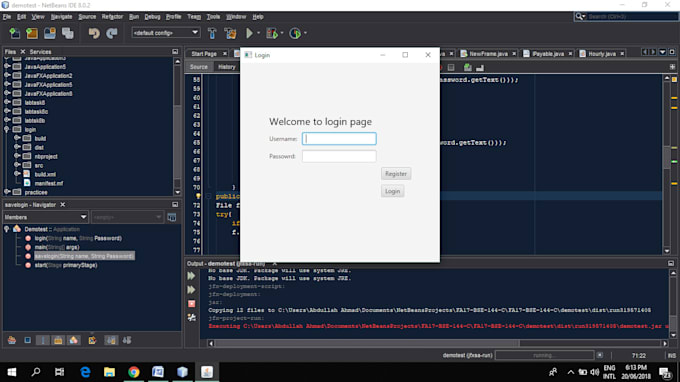
Task: Open the Navigate menu
Action: tap(61, 16)
